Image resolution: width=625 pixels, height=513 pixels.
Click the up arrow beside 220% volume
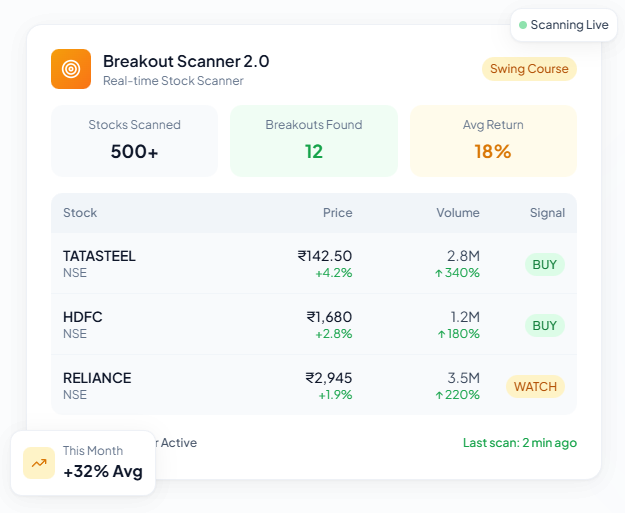pyautogui.click(x=439, y=395)
